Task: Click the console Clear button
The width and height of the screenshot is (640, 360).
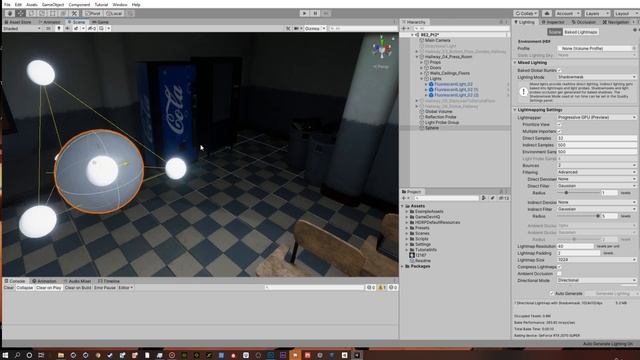Action: pos(9,288)
